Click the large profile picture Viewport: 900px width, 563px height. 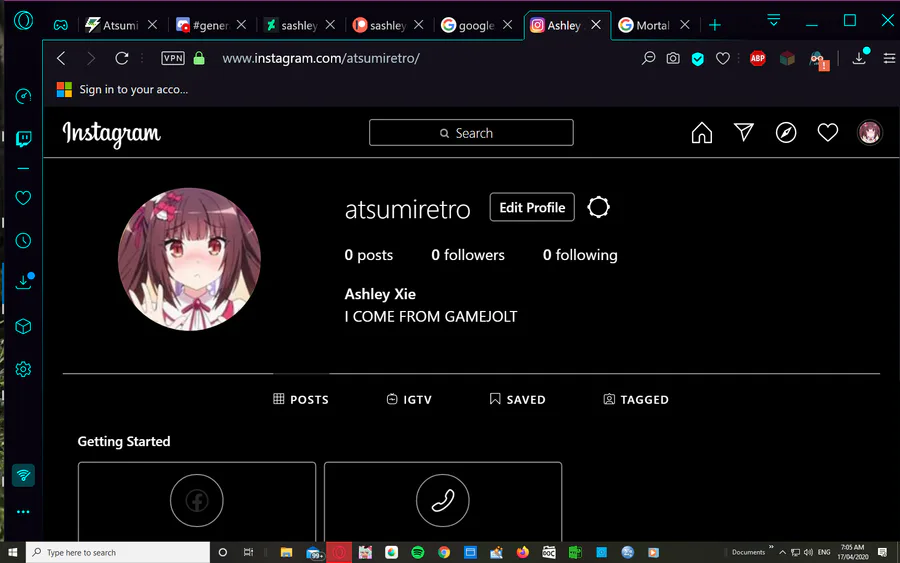pos(189,259)
